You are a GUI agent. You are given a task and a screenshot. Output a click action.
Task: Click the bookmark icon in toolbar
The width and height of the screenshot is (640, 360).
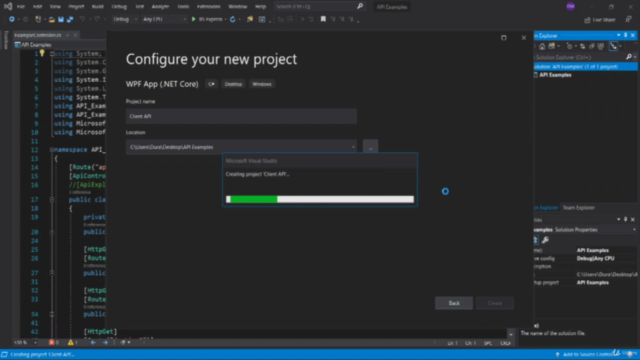323,19
